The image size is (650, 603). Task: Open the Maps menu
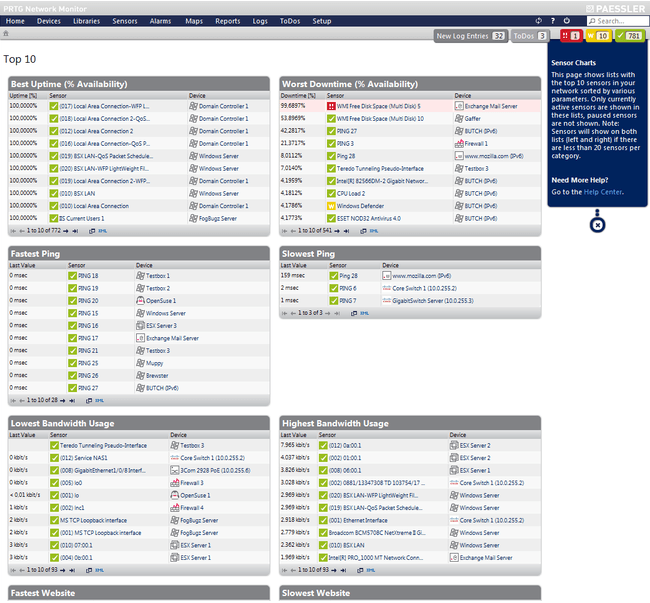[194, 21]
